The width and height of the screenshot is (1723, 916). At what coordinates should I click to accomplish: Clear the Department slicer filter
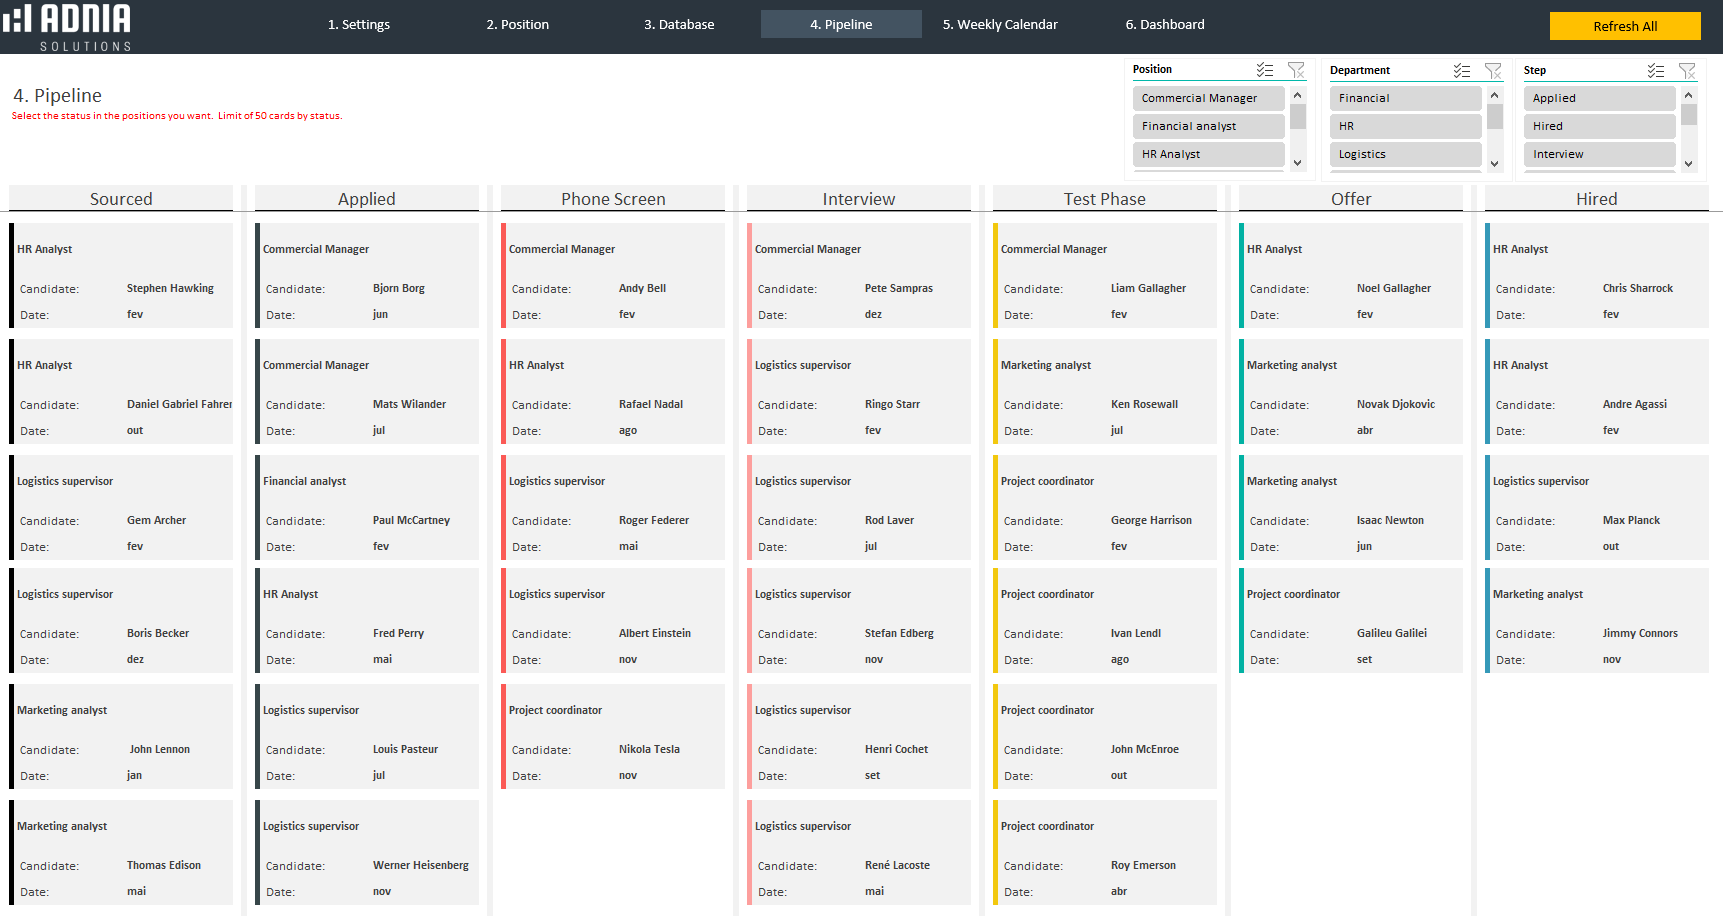point(1493,71)
